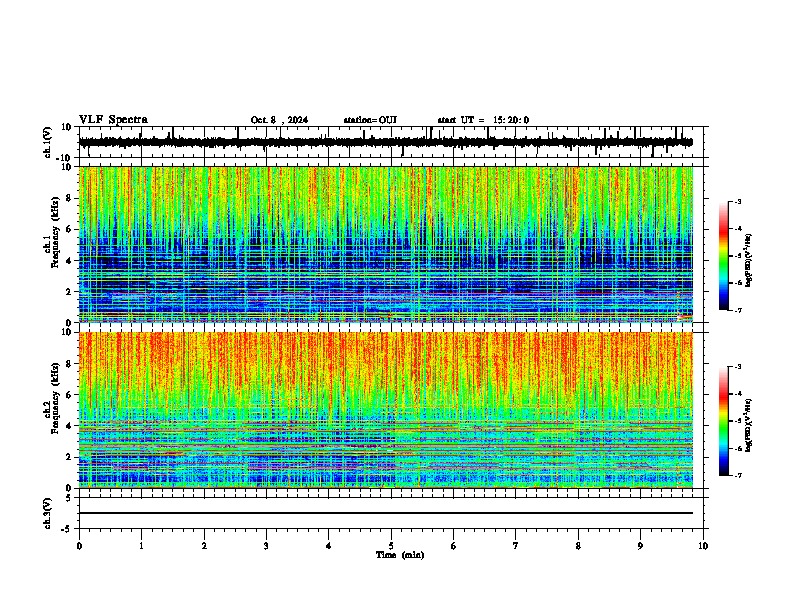This screenshot has width=792, height=612.
Task: Click the "5" tick on ch.3 voltage axis
Action: coord(69,498)
